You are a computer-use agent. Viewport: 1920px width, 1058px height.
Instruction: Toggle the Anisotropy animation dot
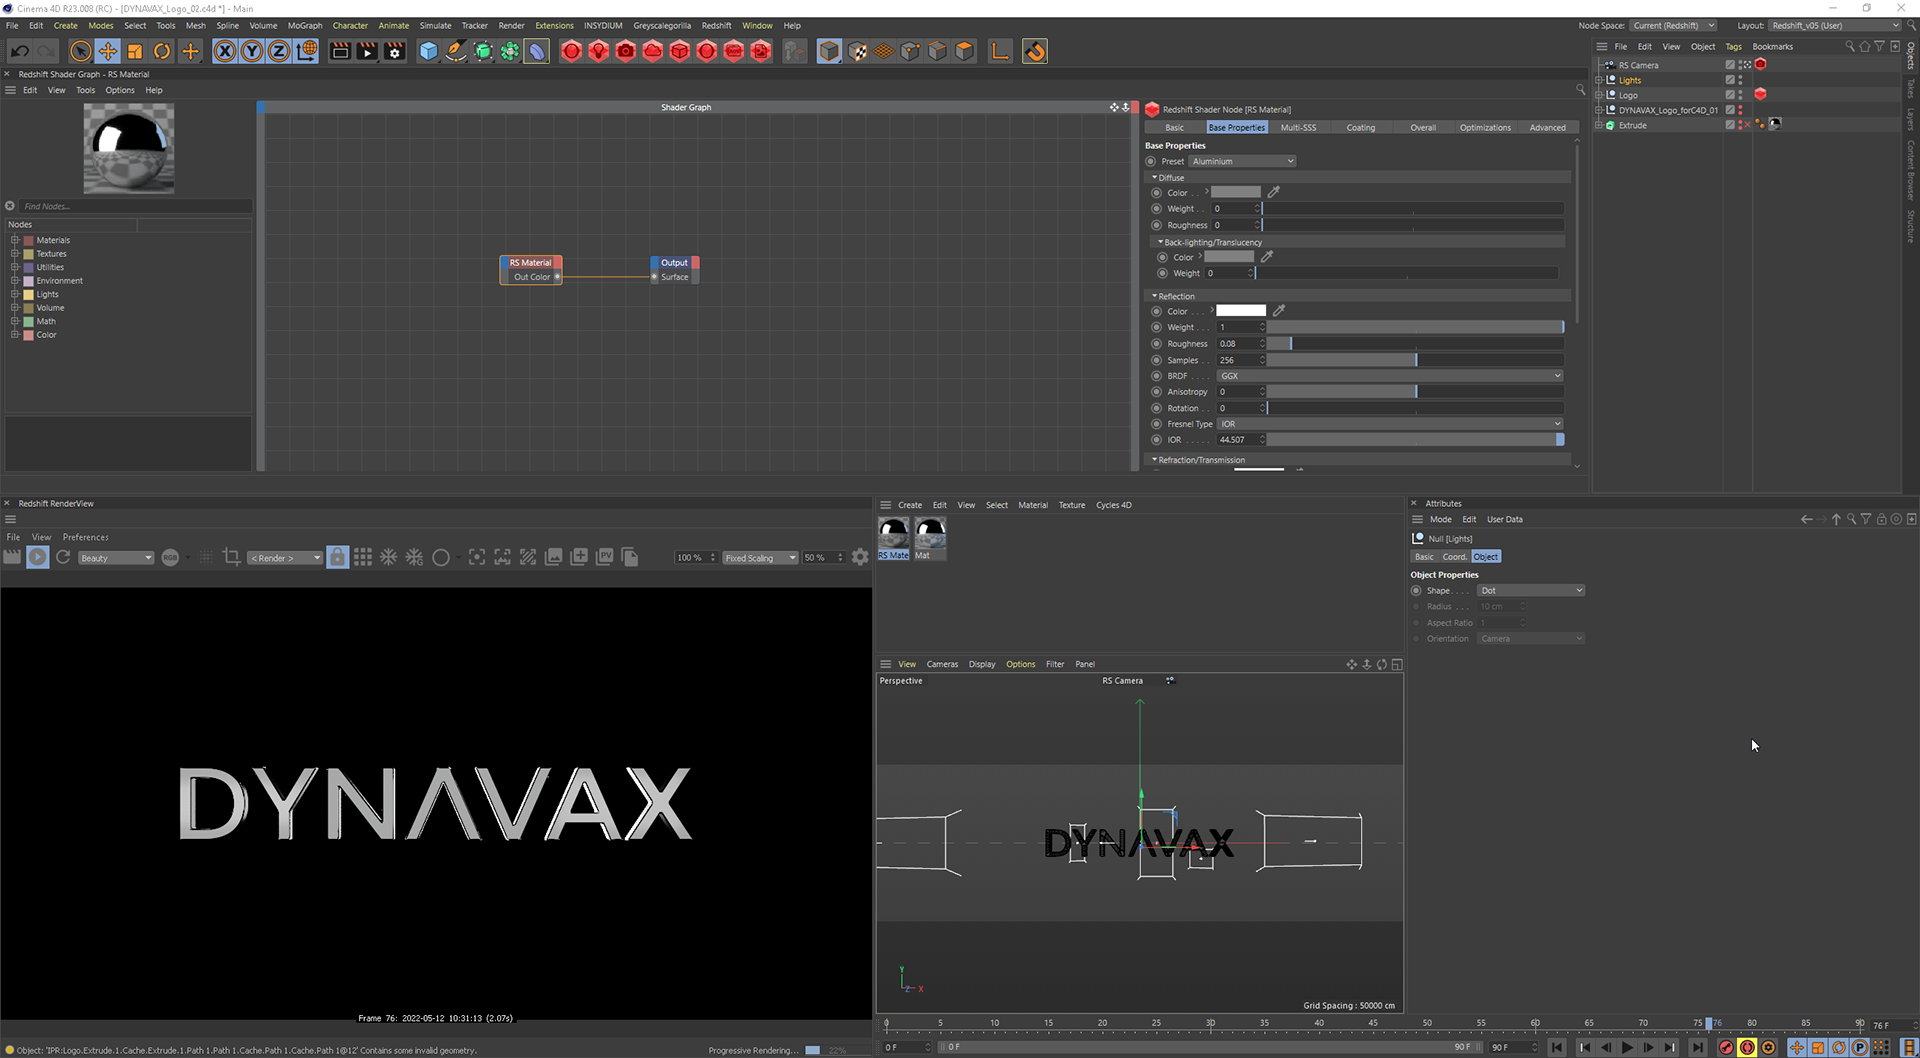[1157, 392]
